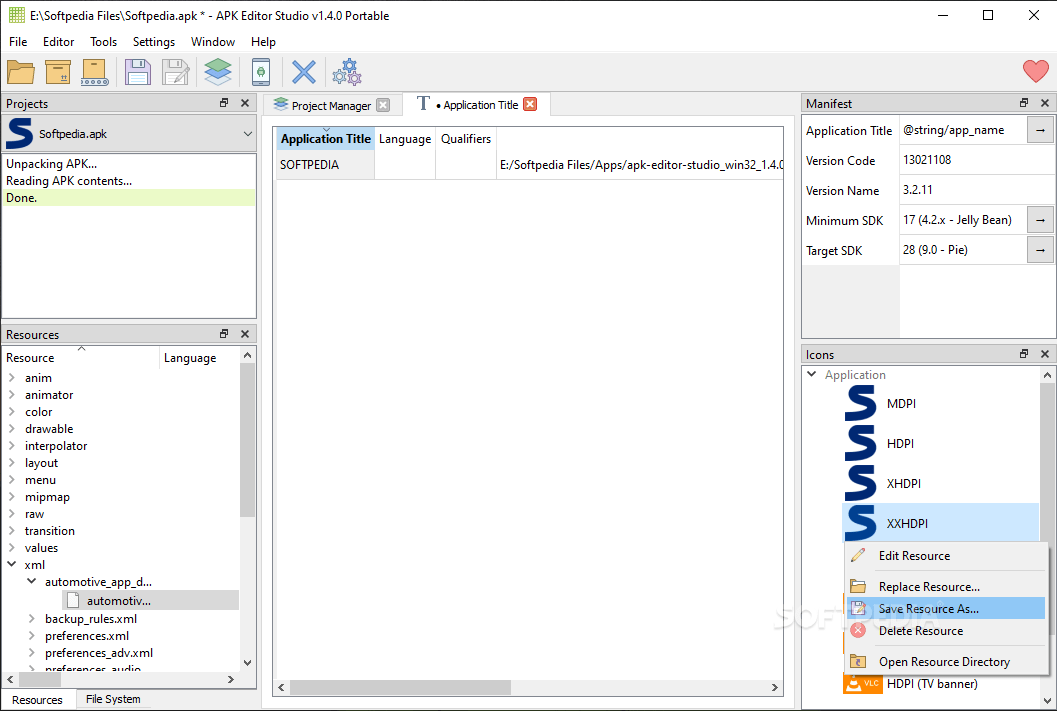Open the Settings menu

pyautogui.click(x=154, y=42)
